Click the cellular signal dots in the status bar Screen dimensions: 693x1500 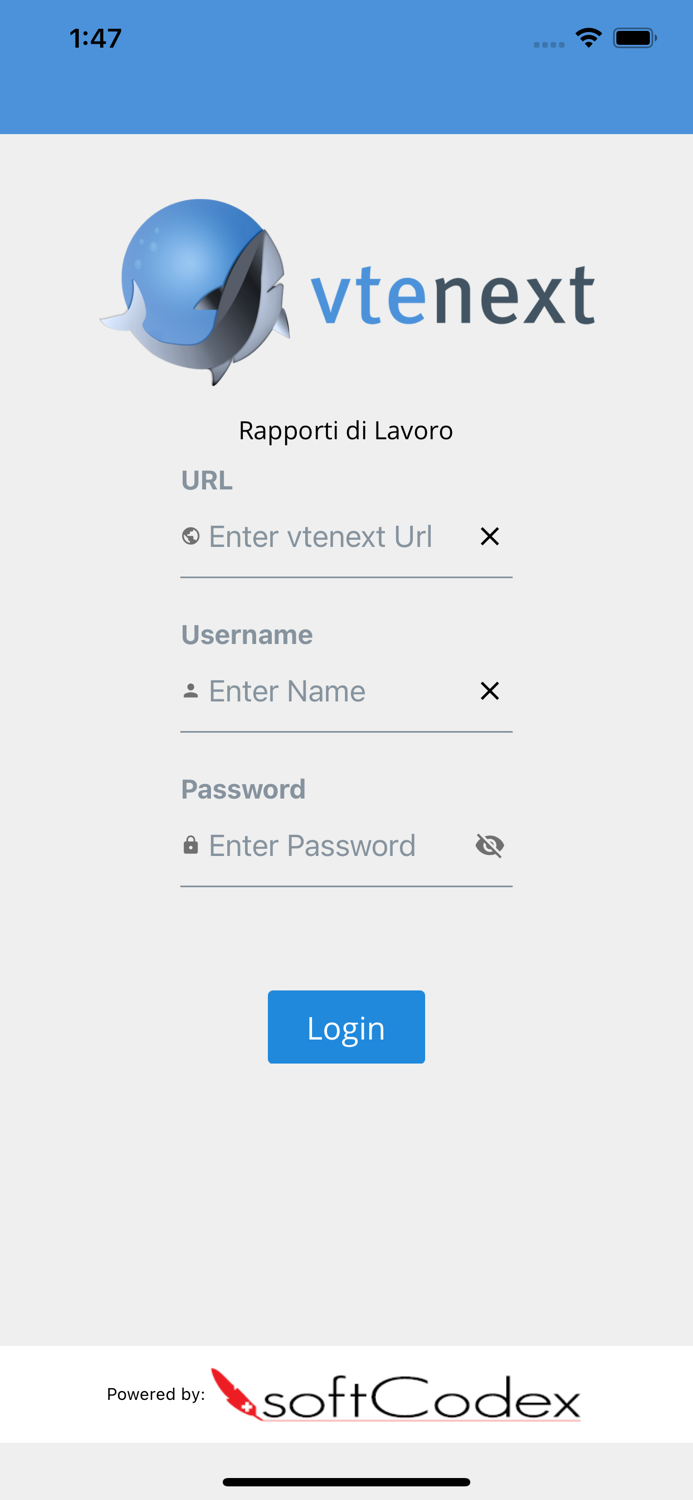548,44
